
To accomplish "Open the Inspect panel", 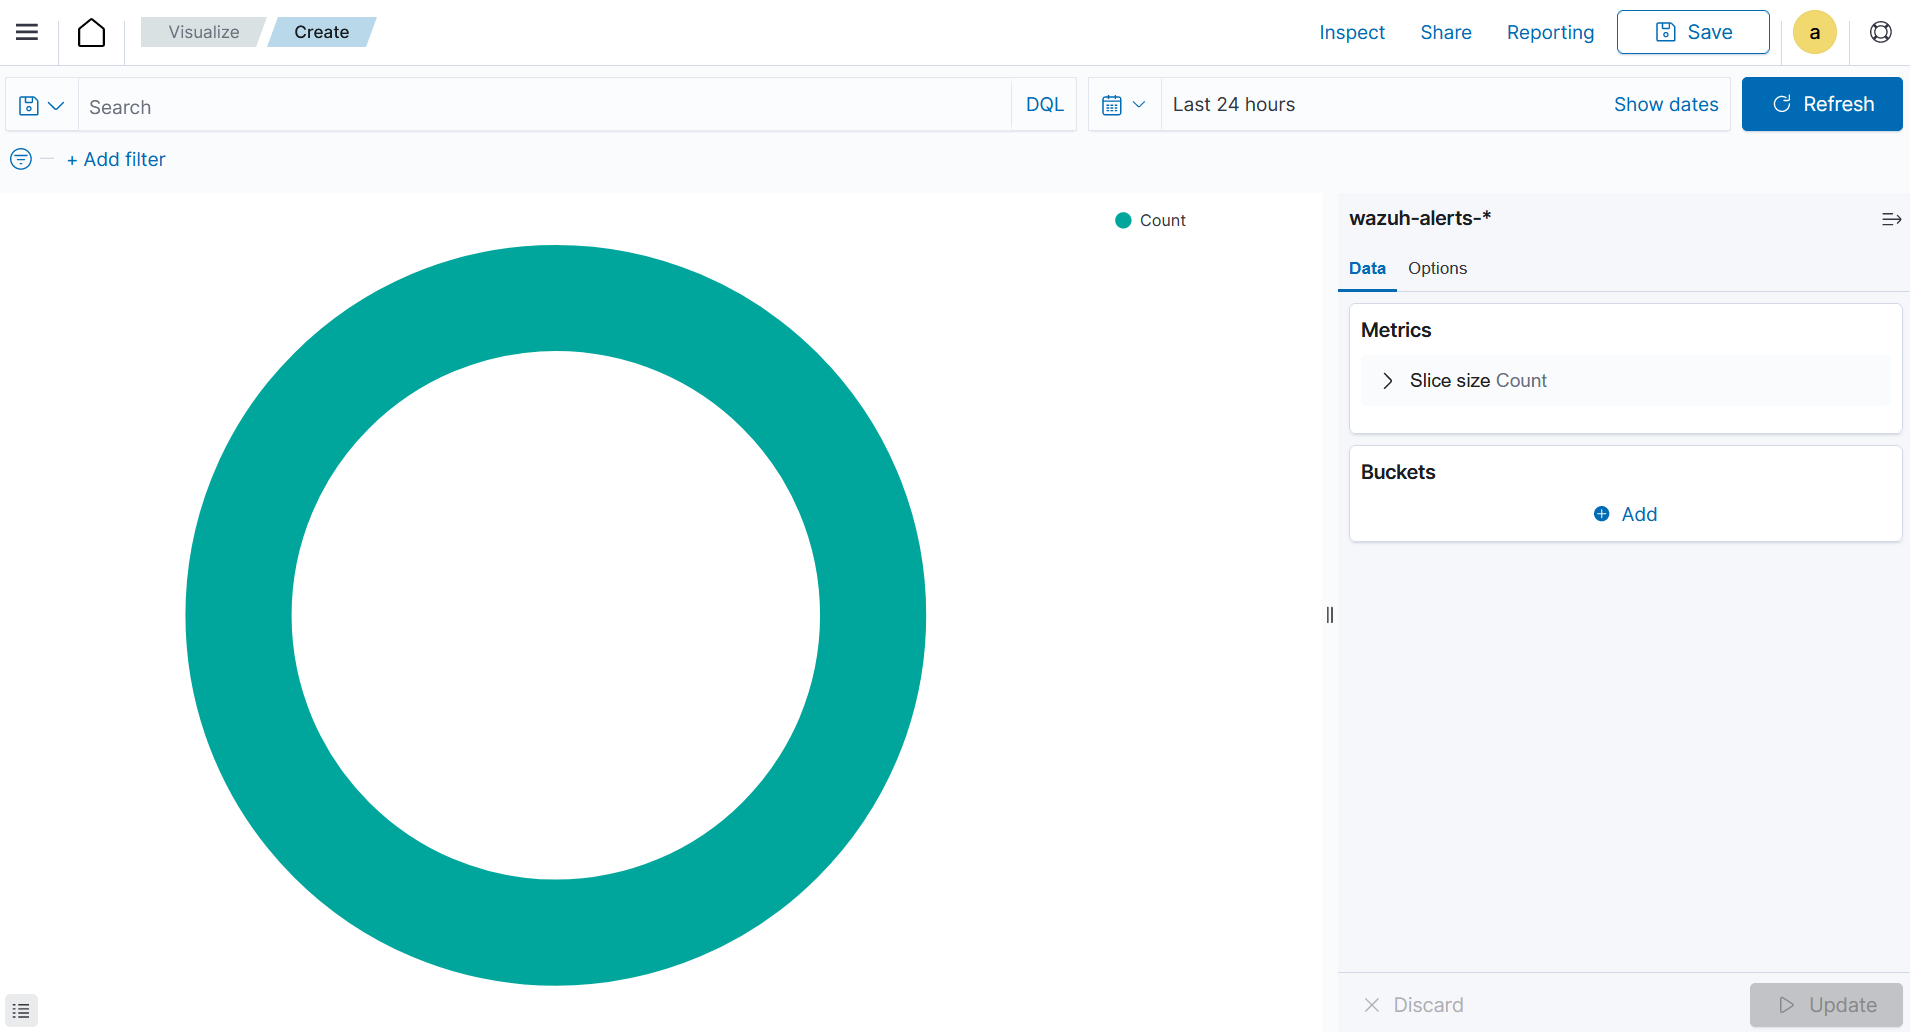I will coord(1351,32).
